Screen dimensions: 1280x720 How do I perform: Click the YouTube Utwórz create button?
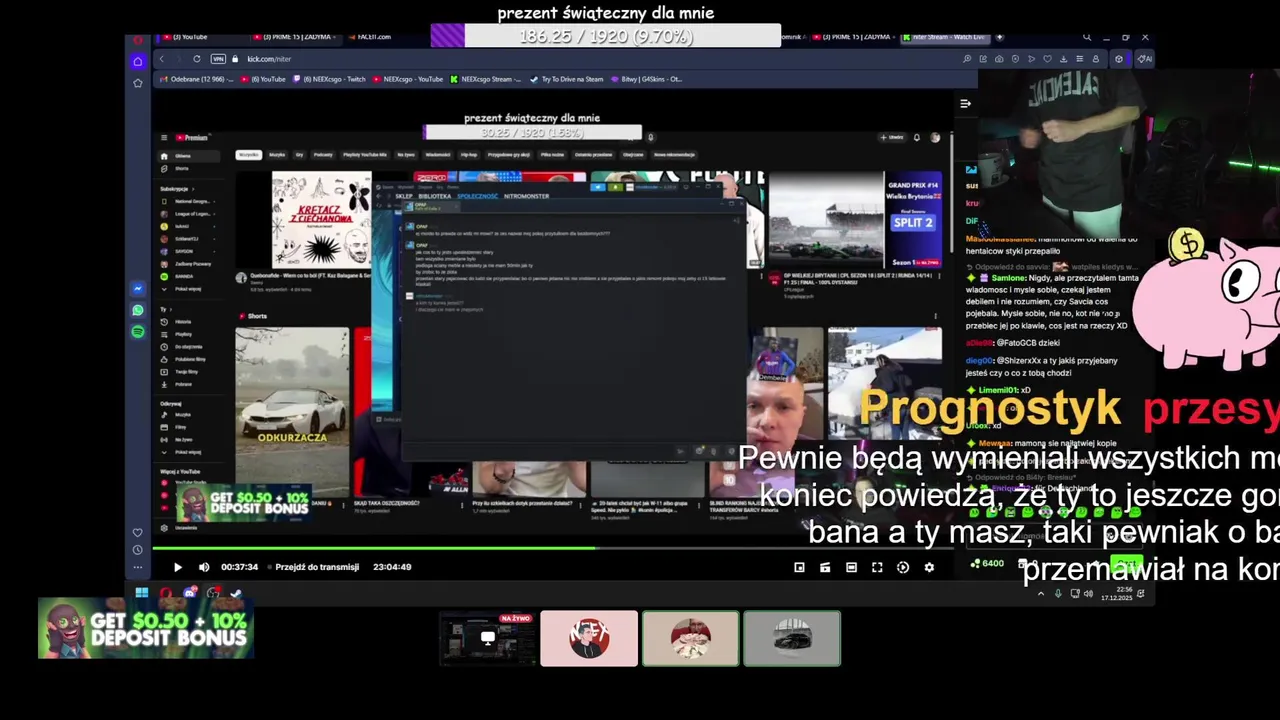pos(893,137)
